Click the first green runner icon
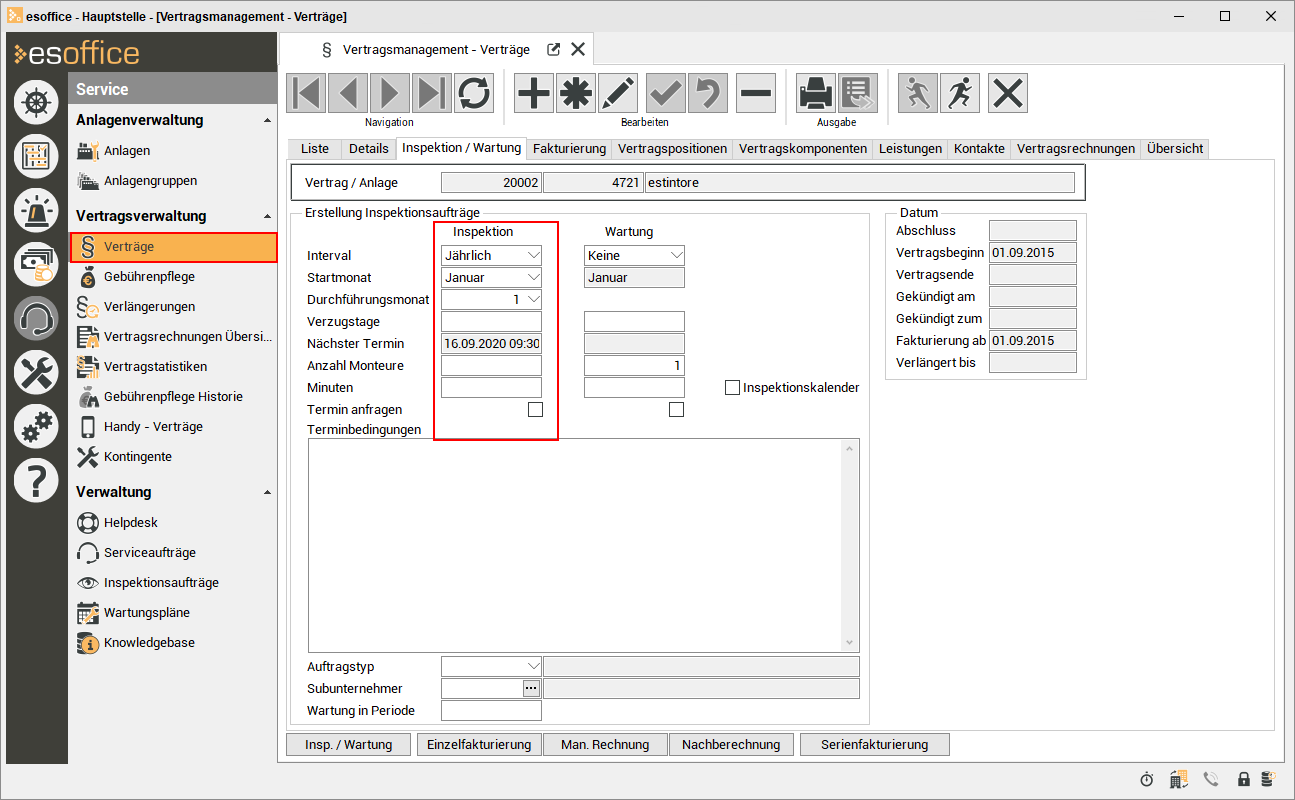This screenshot has height=800, width=1295. click(x=918, y=93)
